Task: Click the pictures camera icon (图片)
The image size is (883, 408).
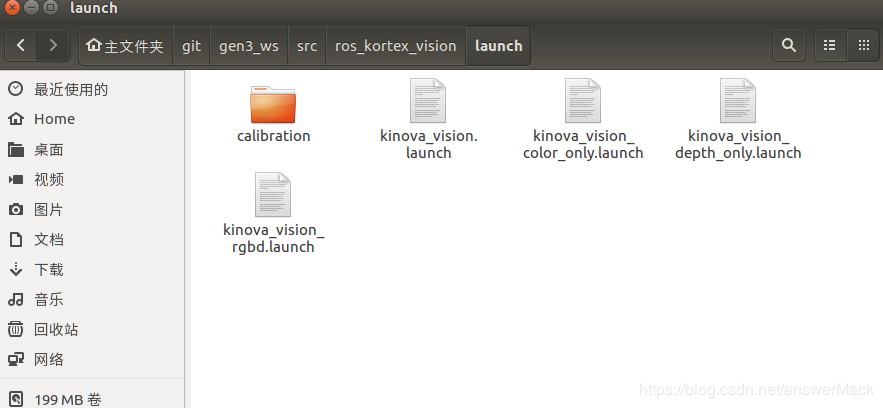Action: click(x=16, y=209)
